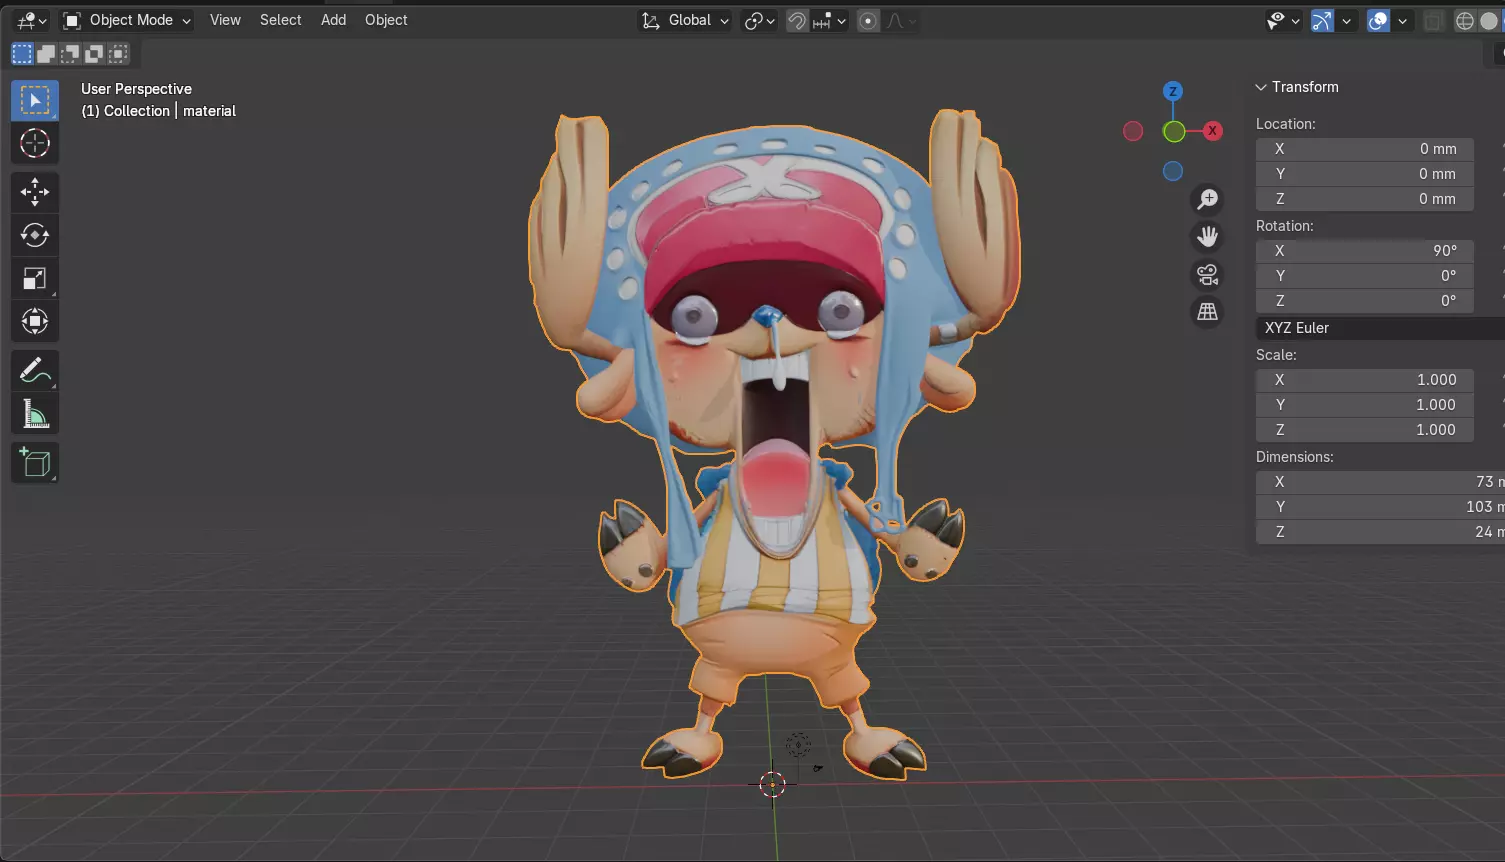Open the Object menu
The image size is (1505, 862).
[386, 20]
